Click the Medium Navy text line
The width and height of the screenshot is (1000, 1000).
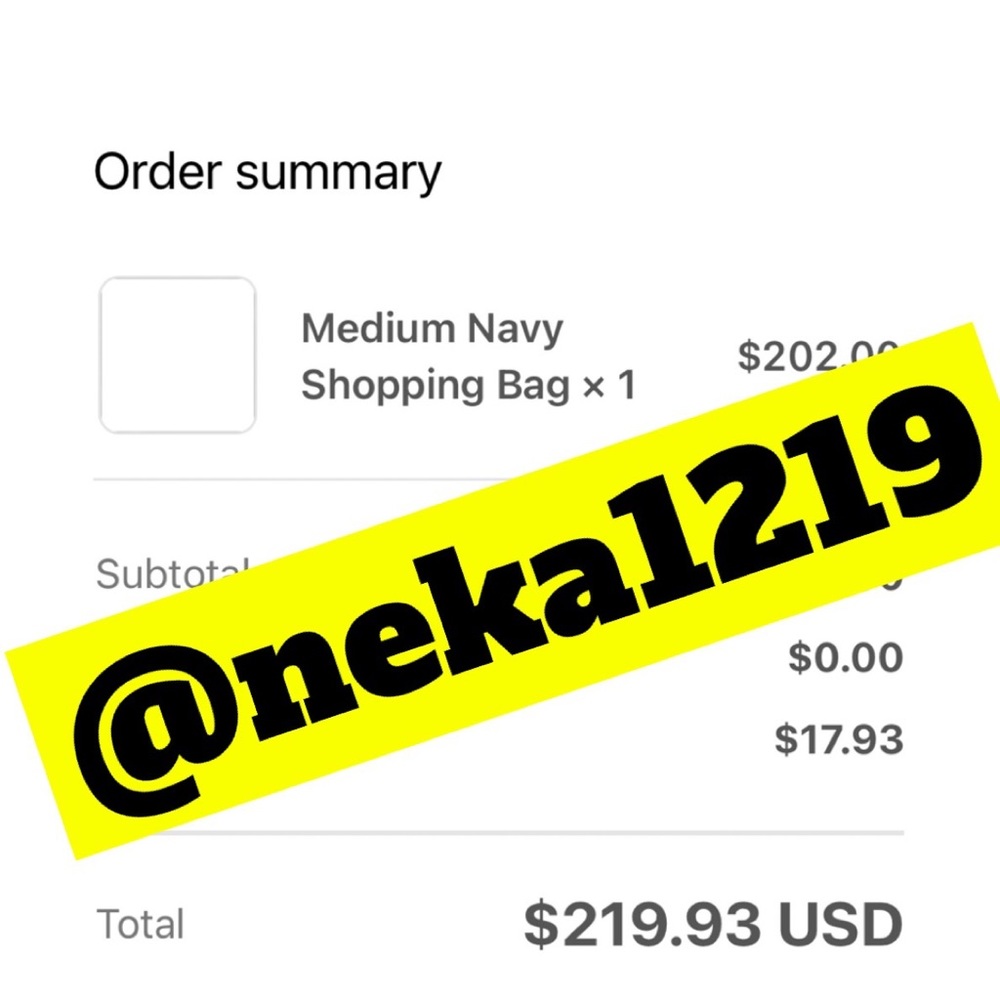pyautogui.click(x=432, y=329)
